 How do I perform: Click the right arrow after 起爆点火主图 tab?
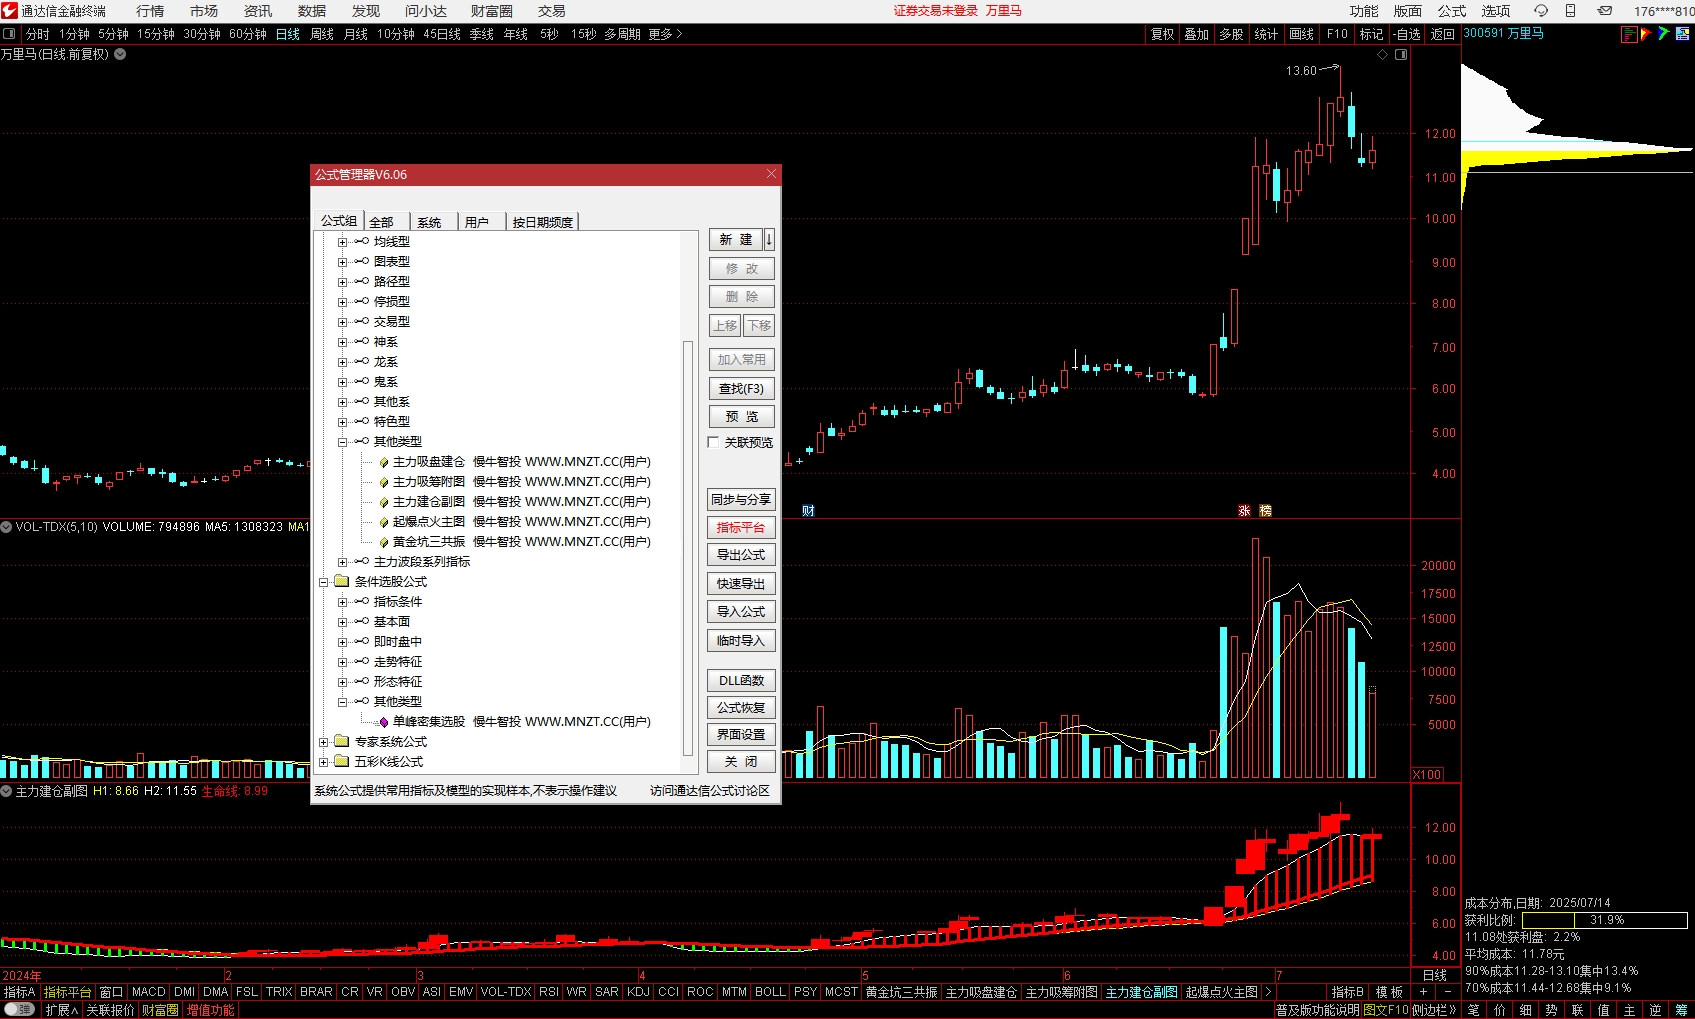coord(1268,992)
